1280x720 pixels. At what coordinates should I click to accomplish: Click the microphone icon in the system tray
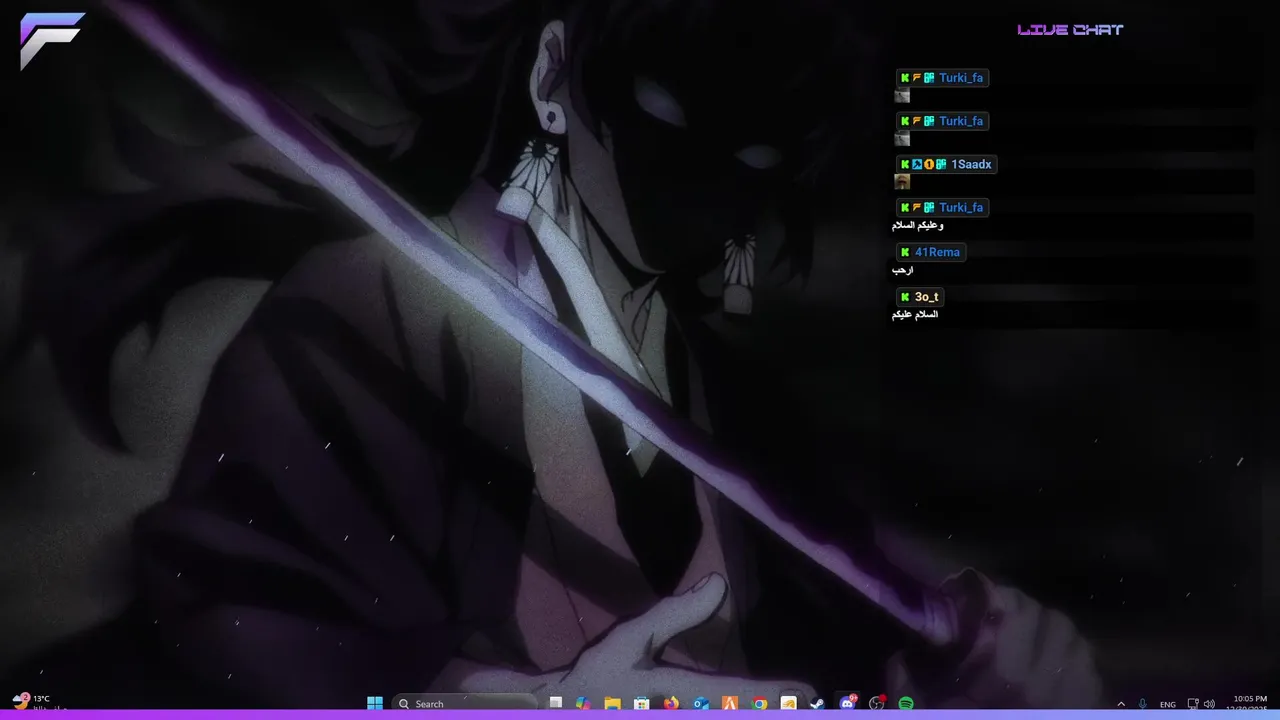click(1143, 704)
